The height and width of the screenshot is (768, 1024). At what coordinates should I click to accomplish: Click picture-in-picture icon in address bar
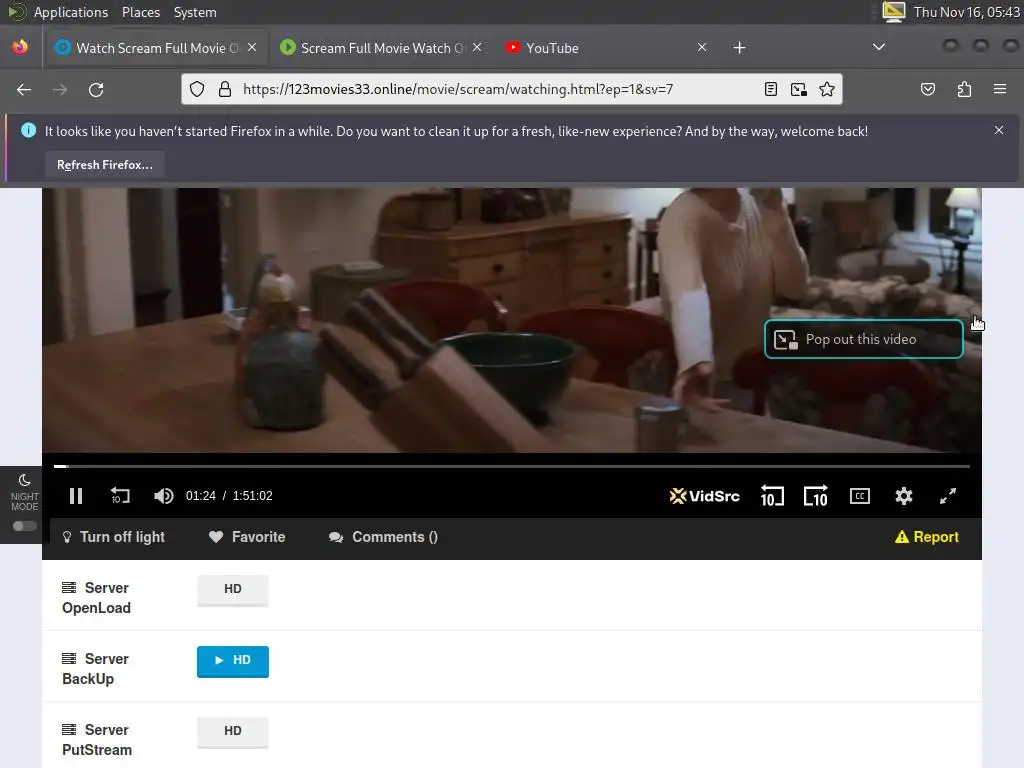point(799,89)
